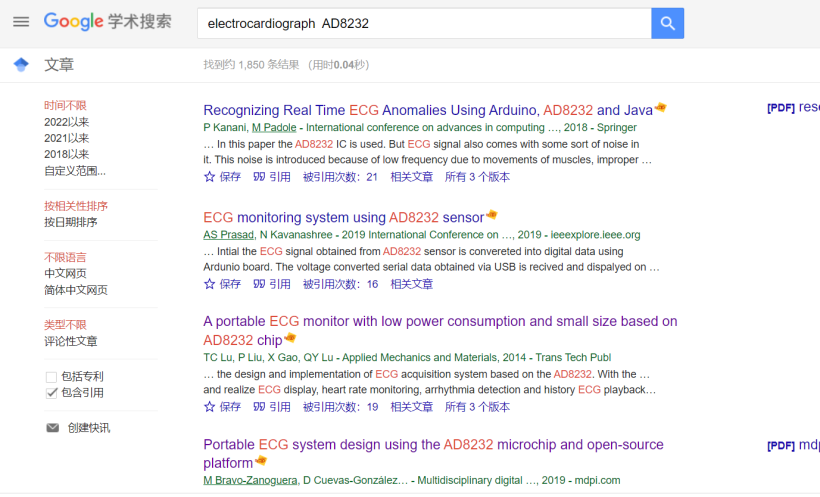Click the 文章 heading

[x=59, y=65]
